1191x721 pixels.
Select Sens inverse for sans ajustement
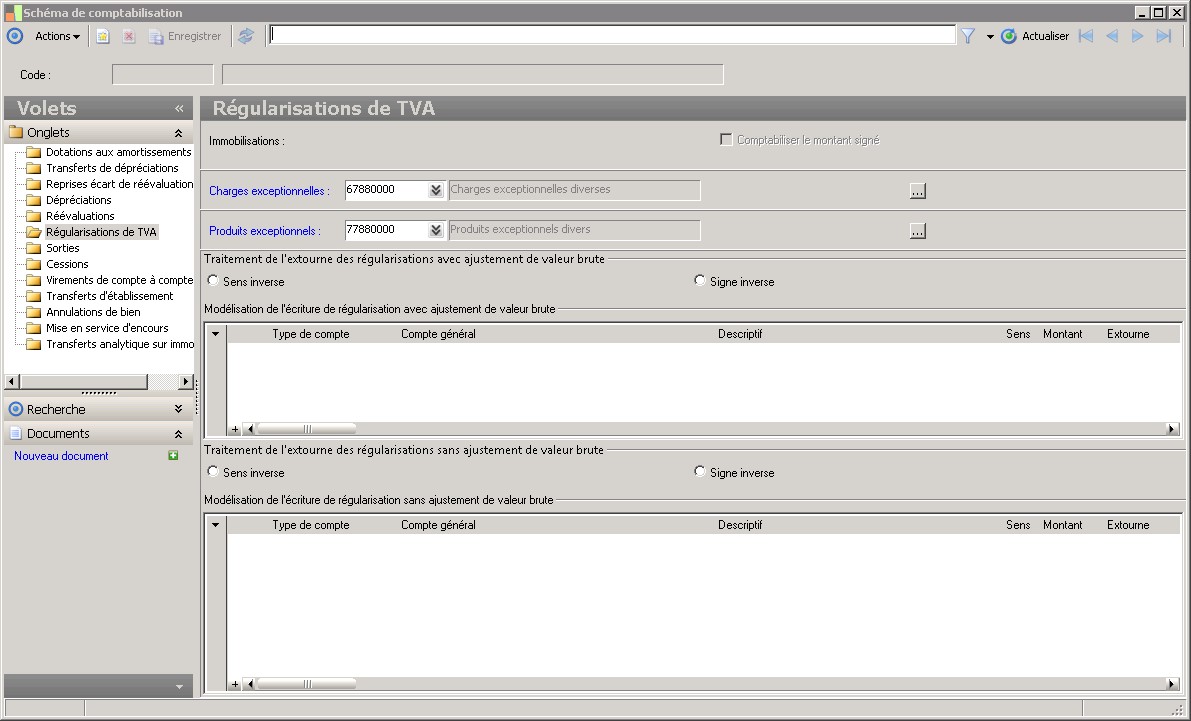(x=213, y=471)
